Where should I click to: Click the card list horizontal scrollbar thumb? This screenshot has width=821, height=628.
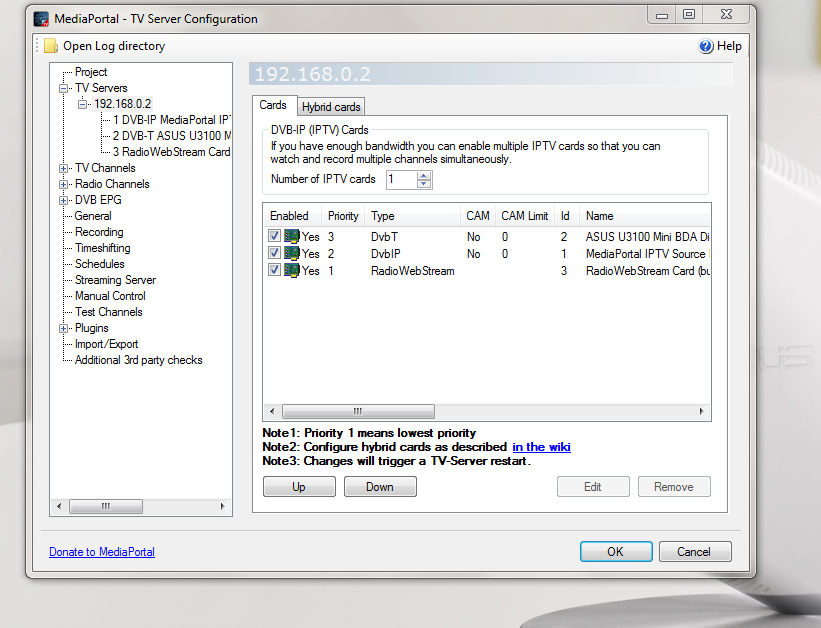click(358, 411)
